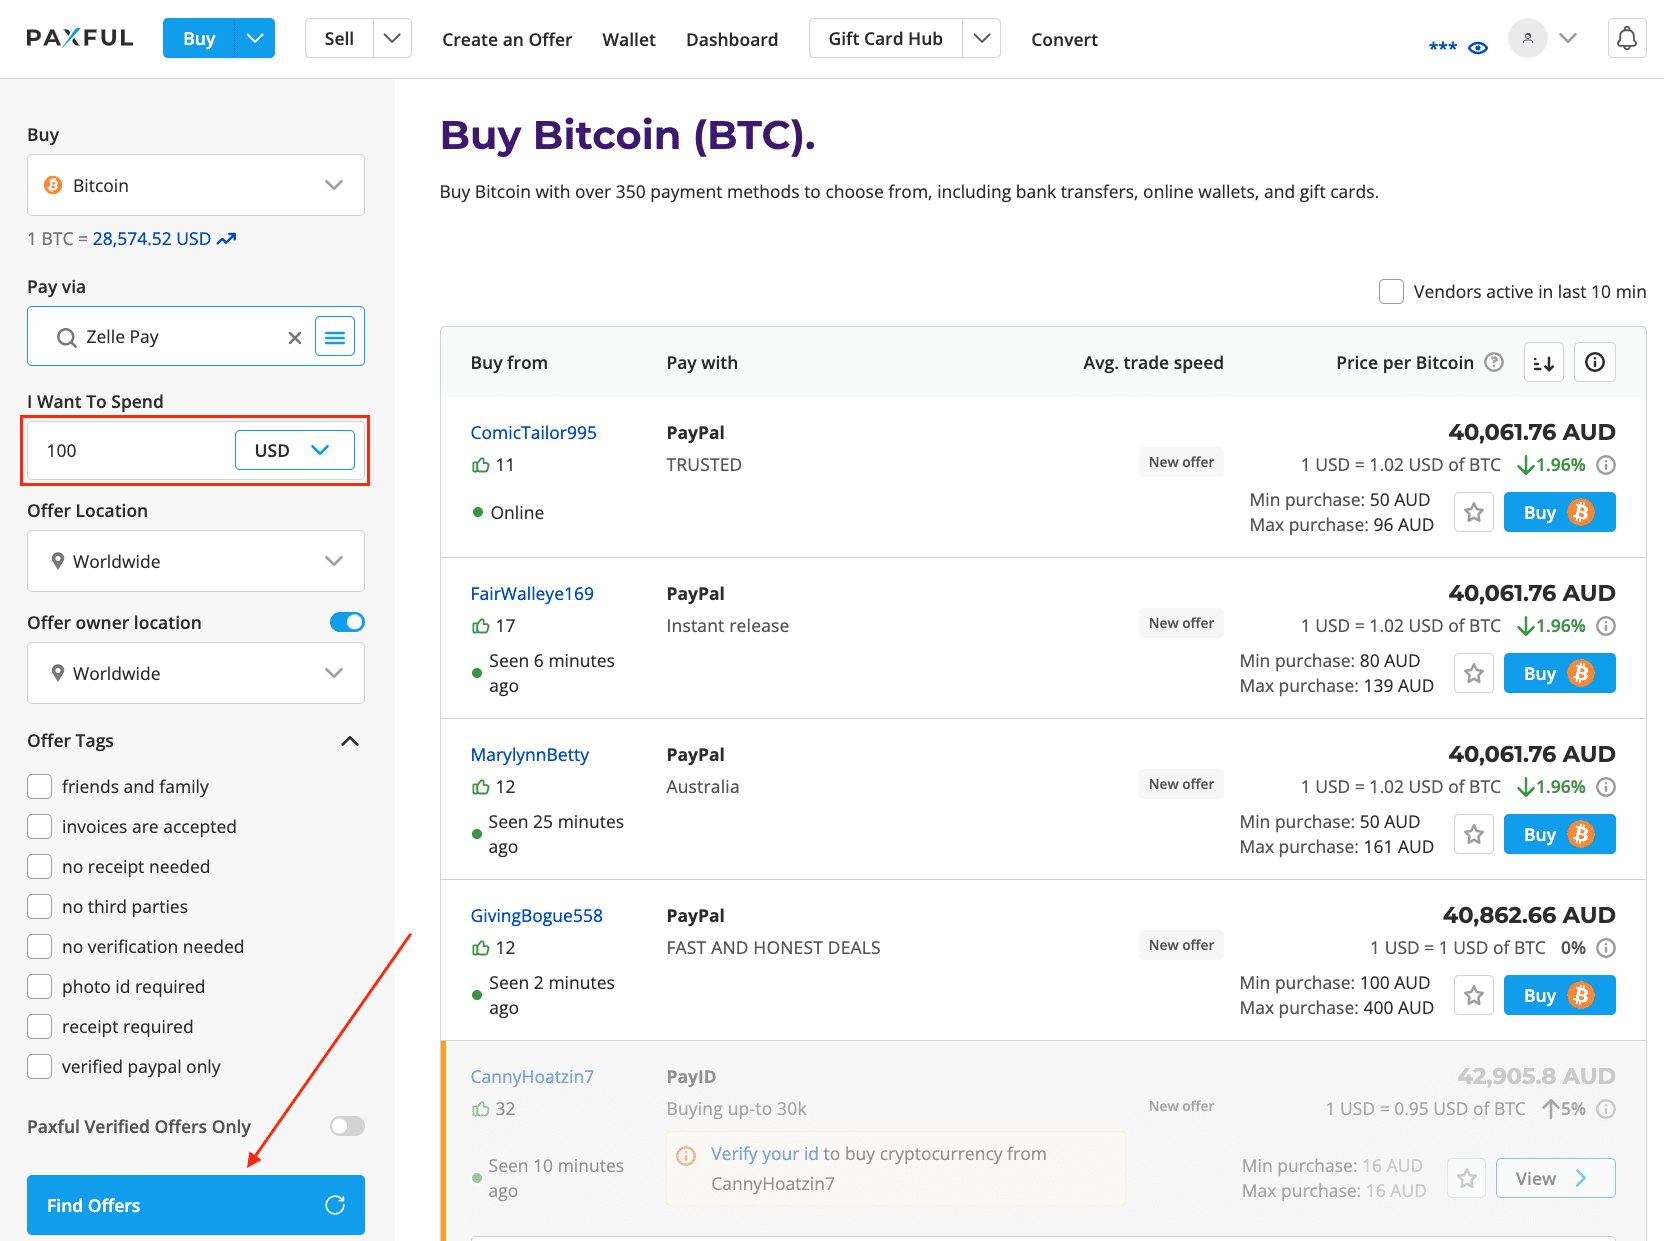Image resolution: width=1664 pixels, height=1241 pixels.
Task: Open the account menu chevron
Action: tap(1568, 38)
